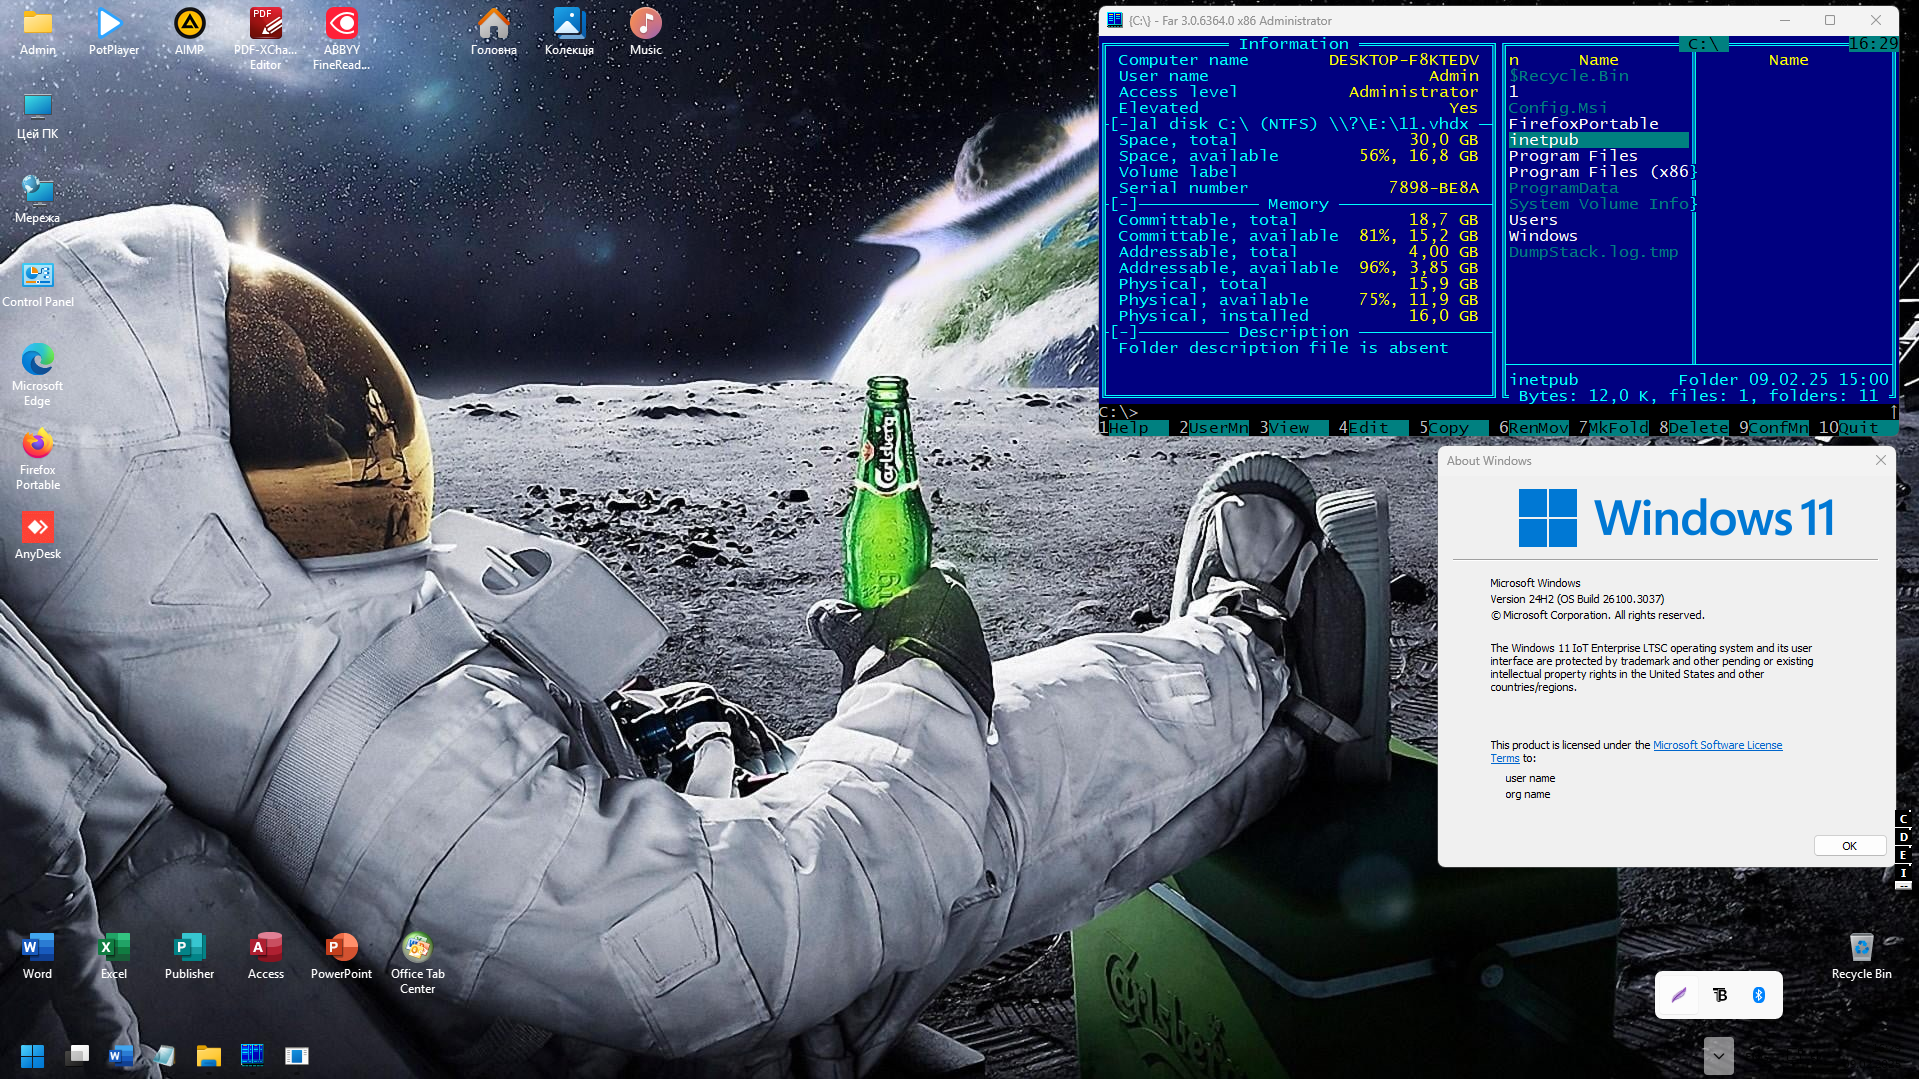Select the Program Files folder in Far panel
This screenshot has height=1079, width=1919.
1572,156
